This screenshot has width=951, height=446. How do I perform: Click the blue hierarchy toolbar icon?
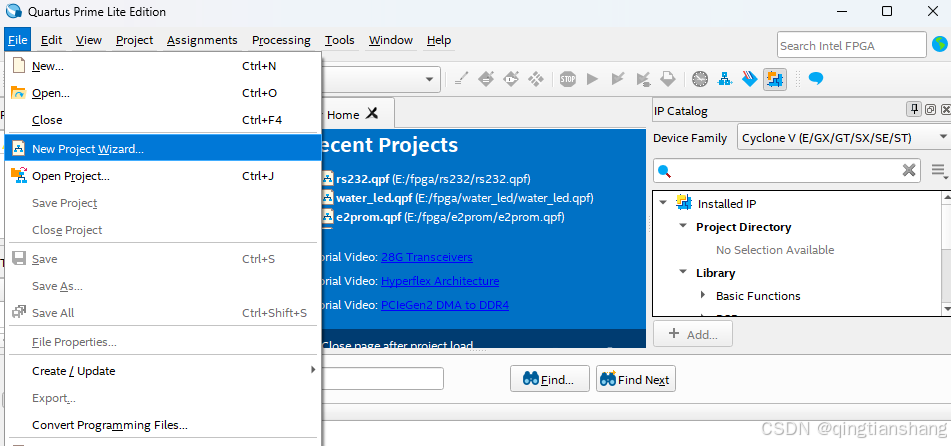click(725, 79)
